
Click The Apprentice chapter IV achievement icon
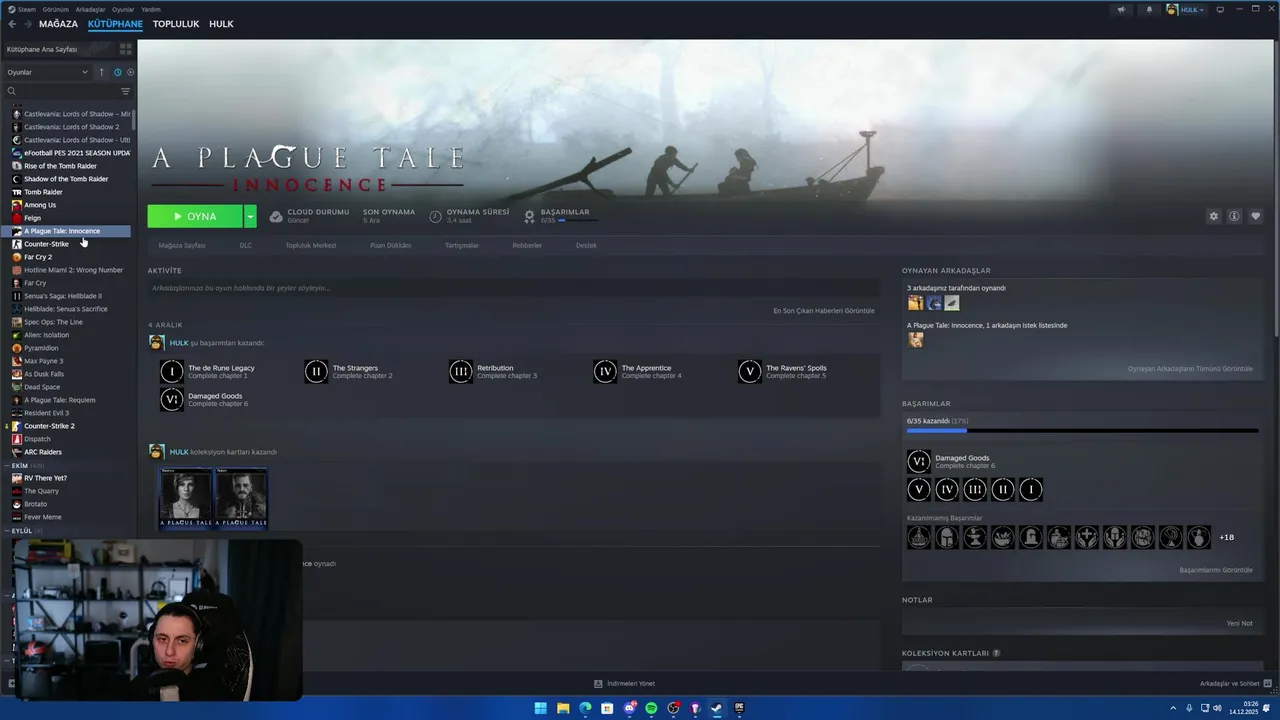pos(605,372)
